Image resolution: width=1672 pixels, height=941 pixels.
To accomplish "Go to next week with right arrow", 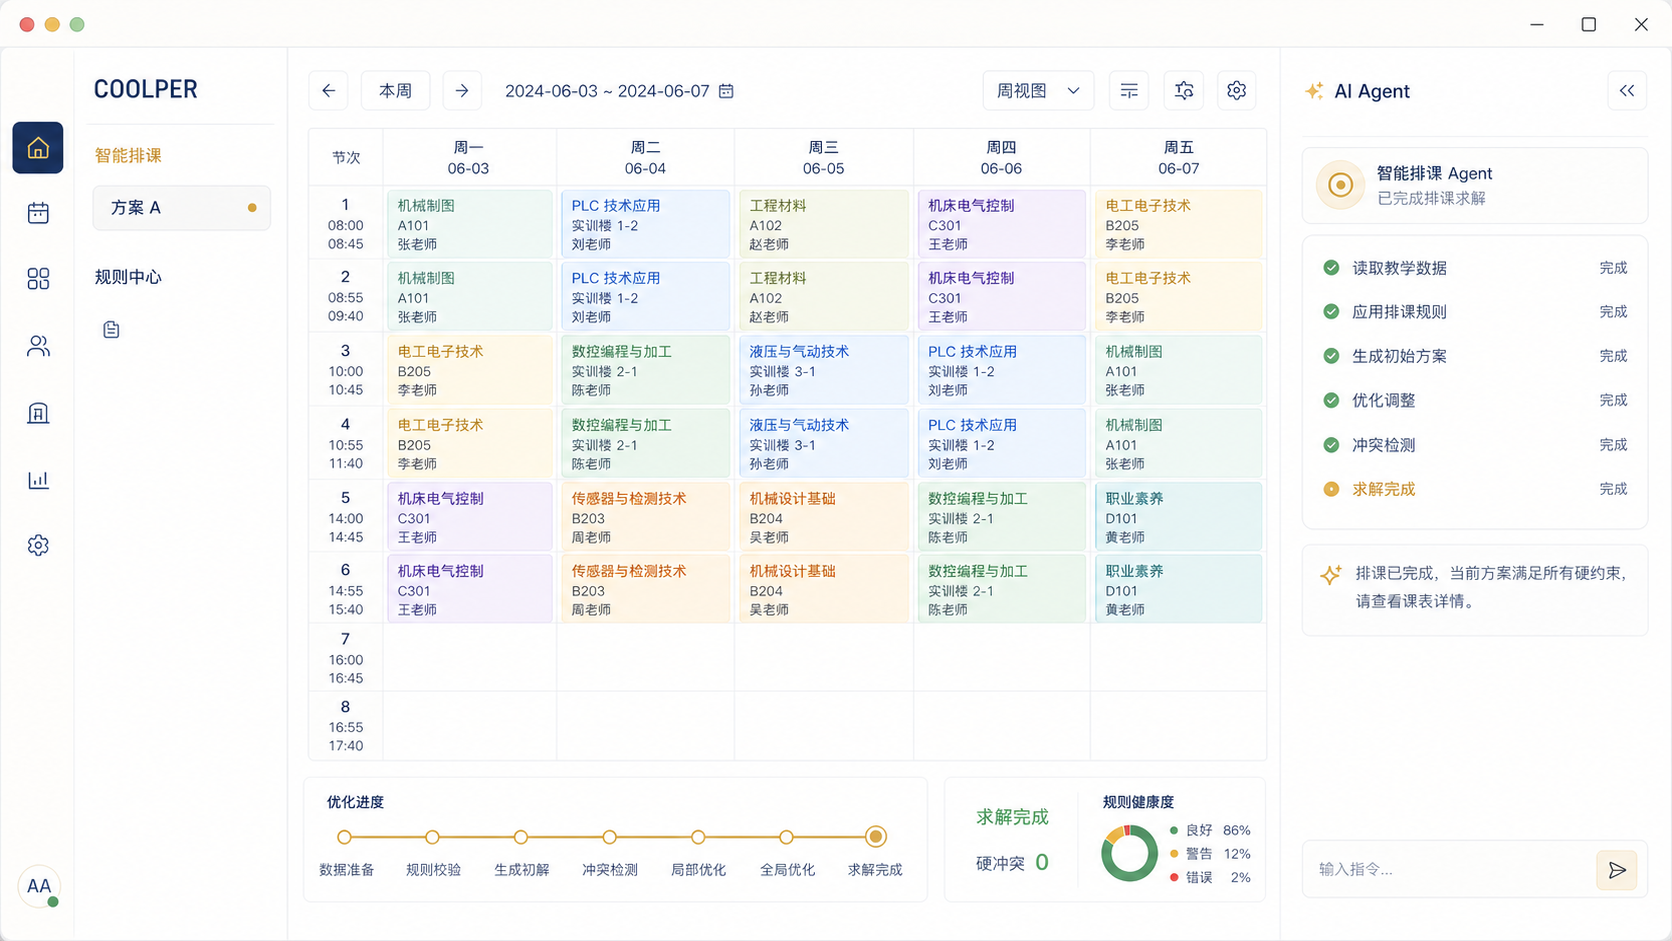I will click(462, 91).
